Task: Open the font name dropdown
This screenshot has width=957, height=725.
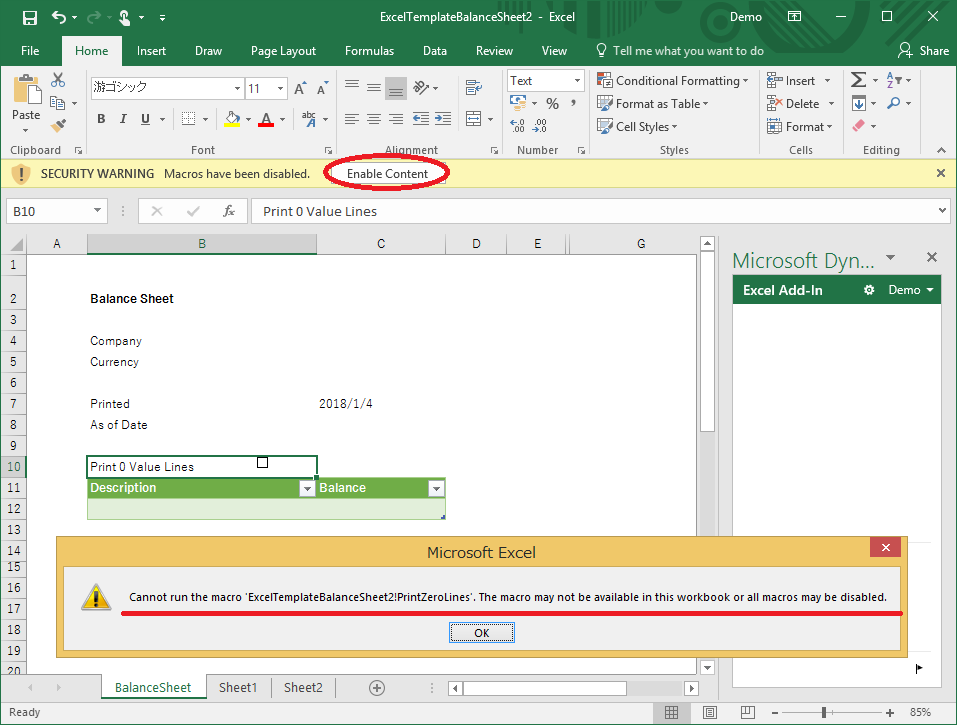Action: 237,88
